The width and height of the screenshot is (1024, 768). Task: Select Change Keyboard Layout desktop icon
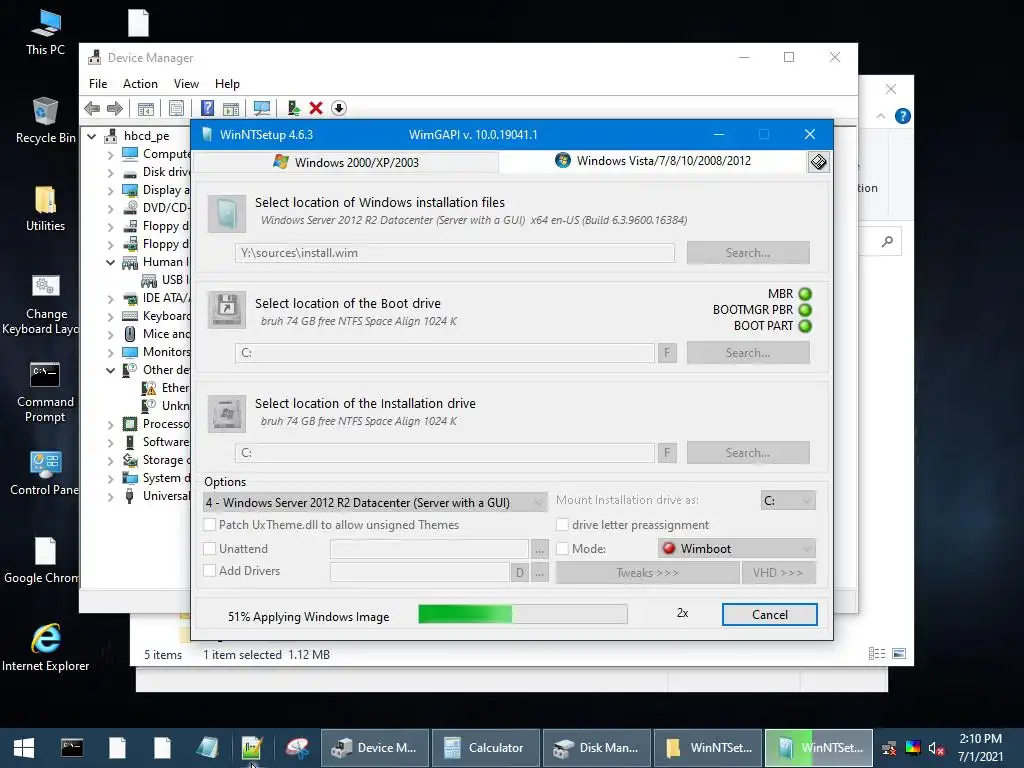coord(45,305)
